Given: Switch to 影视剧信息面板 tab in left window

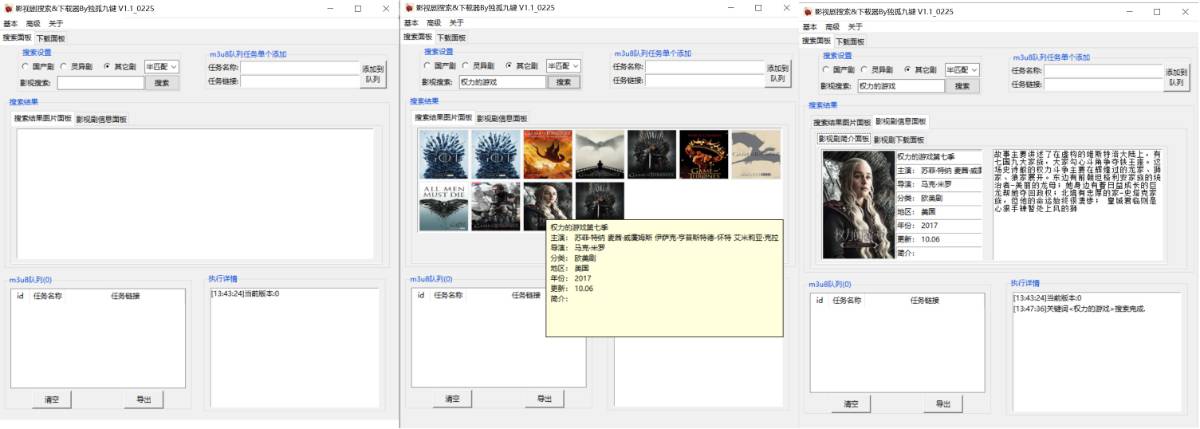Looking at the screenshot, I should 101,118.
